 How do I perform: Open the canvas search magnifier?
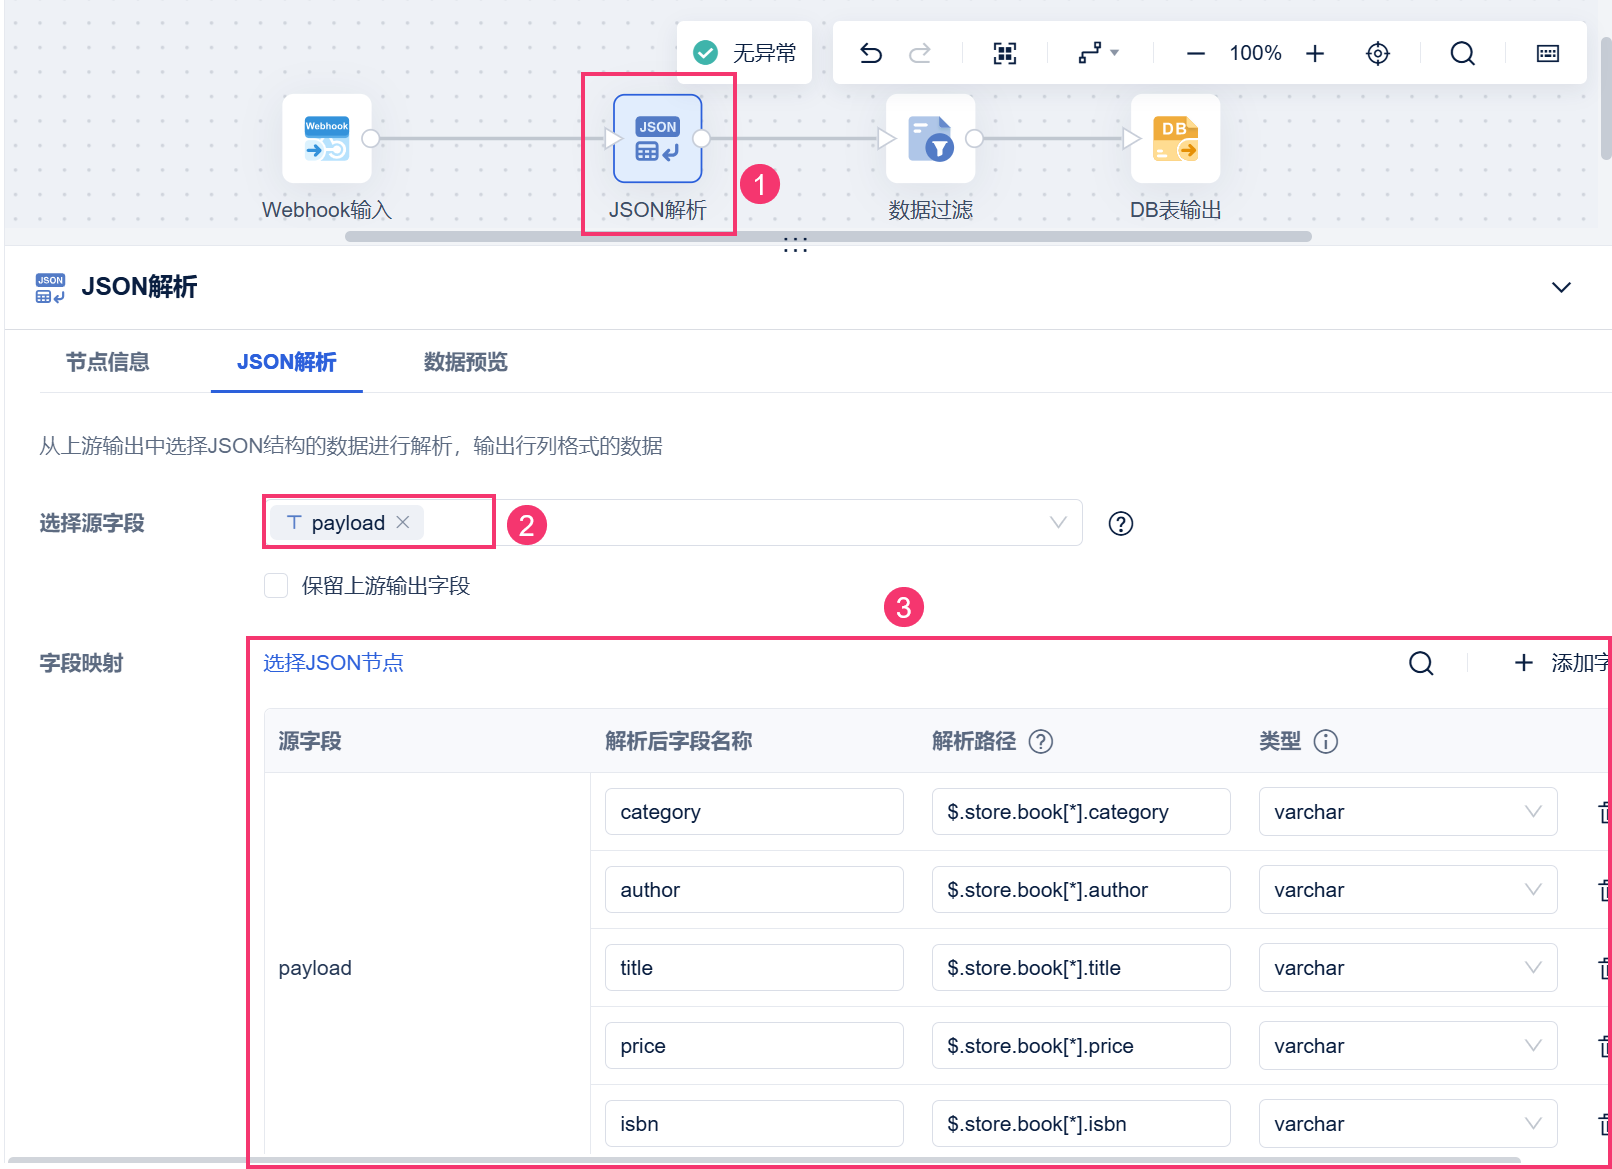(1462, 53)
